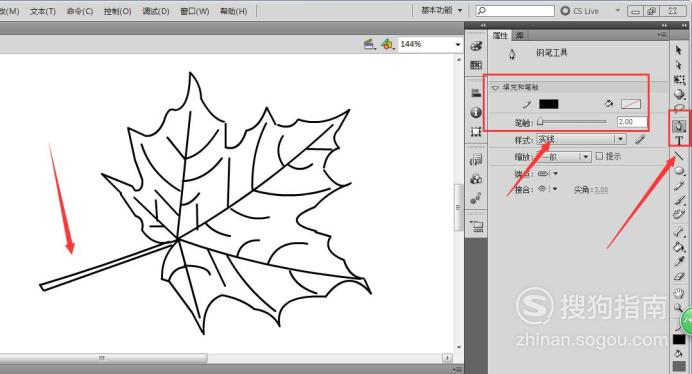Open the 帮助(H) menu

click(x=233, y=11)
